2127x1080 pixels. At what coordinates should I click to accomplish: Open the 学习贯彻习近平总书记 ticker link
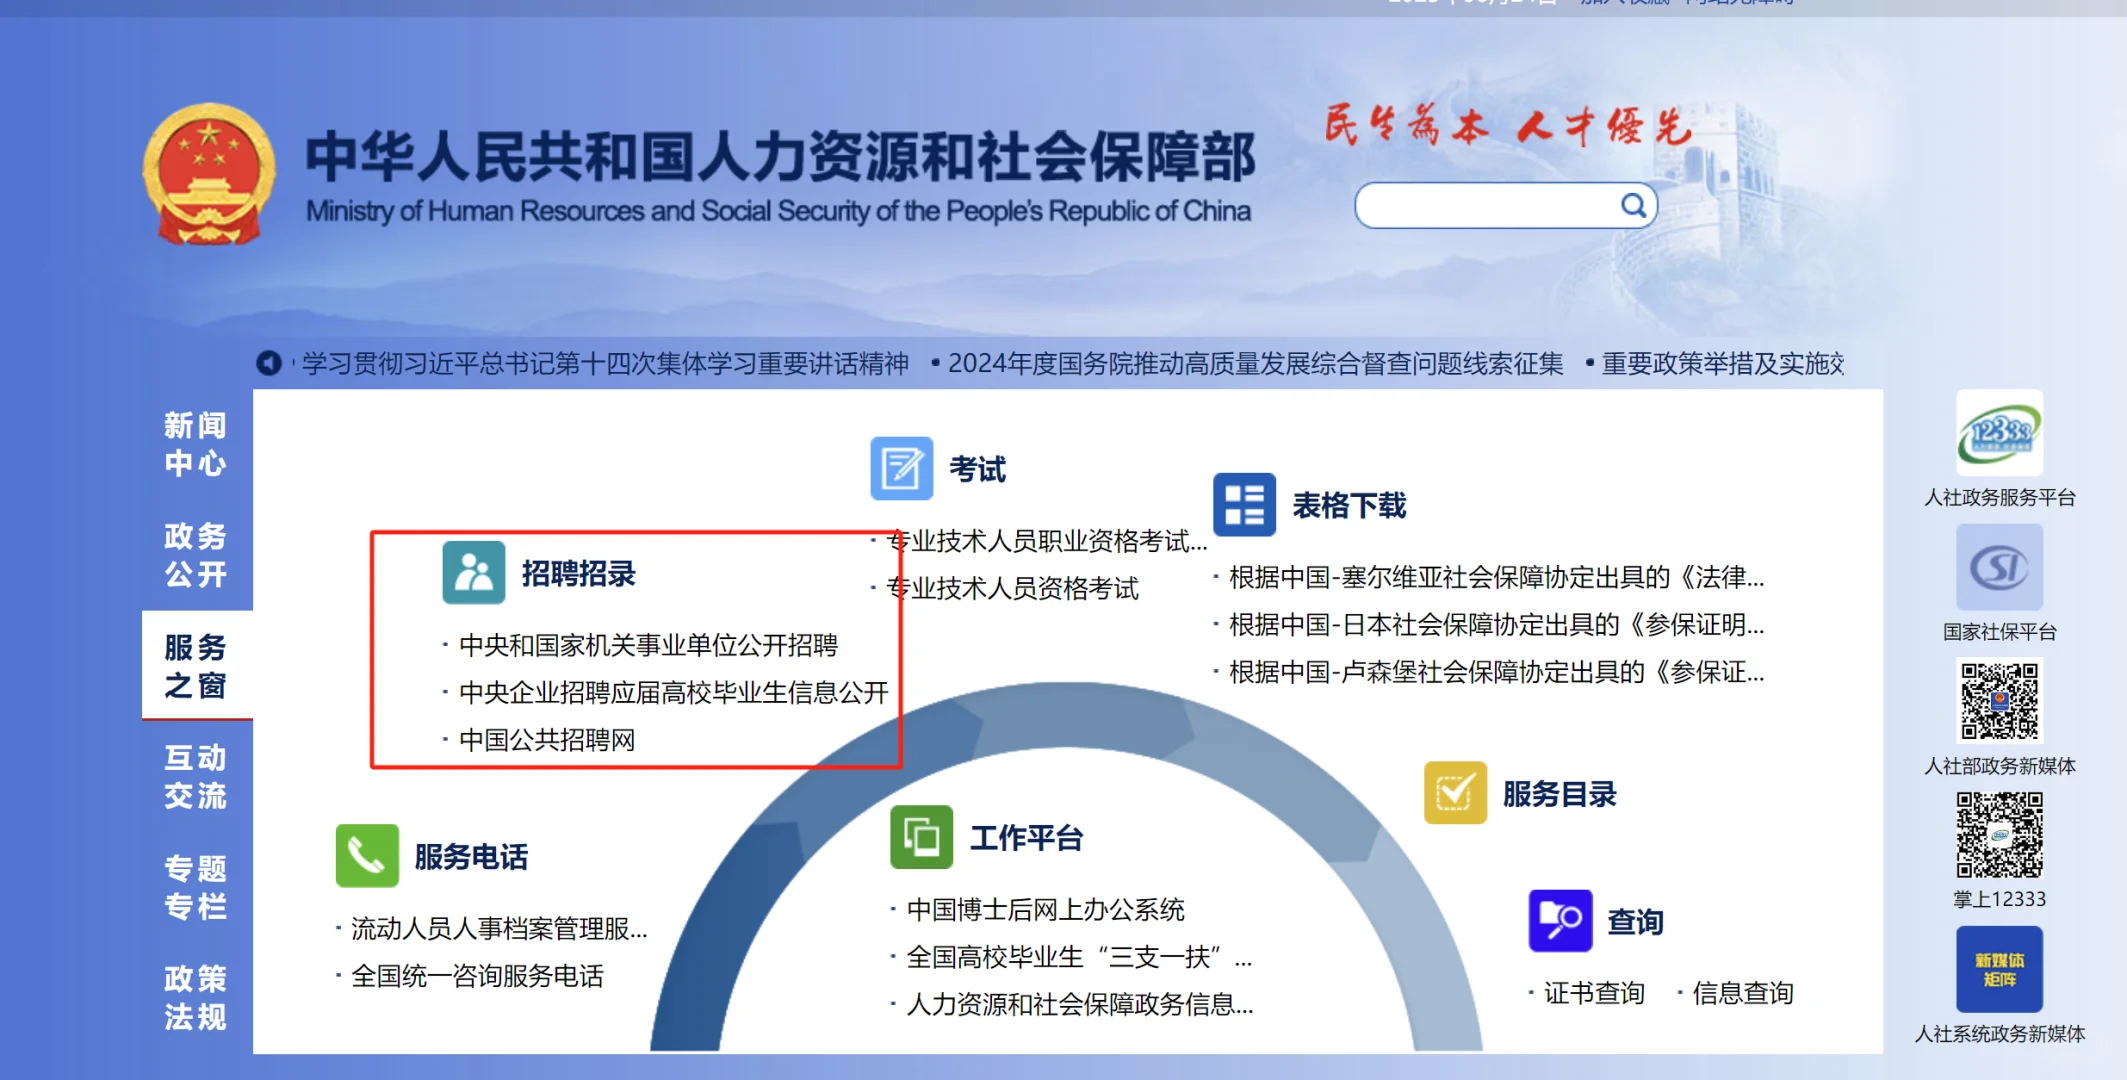[606, 363]
